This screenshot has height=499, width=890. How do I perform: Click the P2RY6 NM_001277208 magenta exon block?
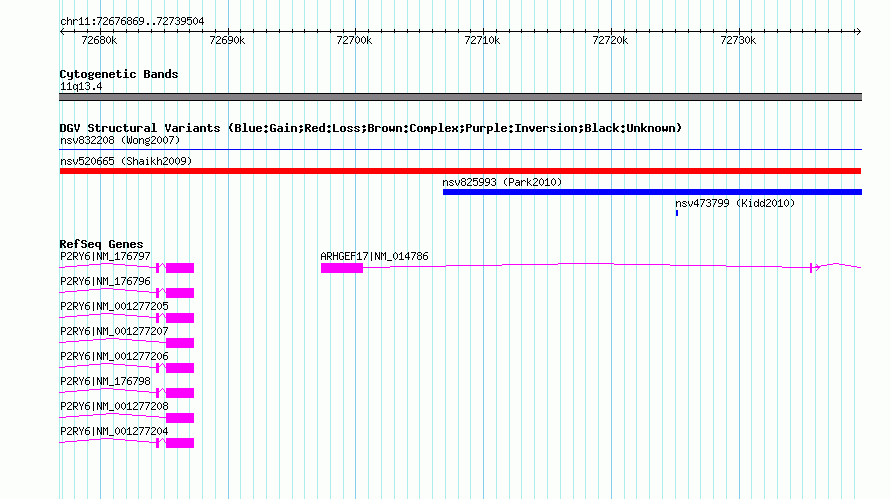[180, 418]
